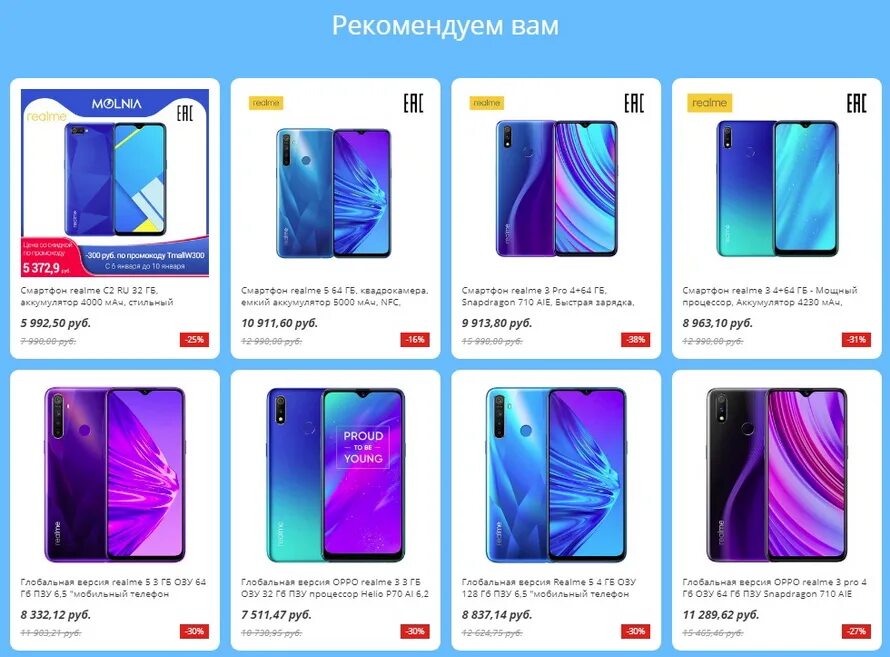Click the MOLNIA logo on first card
890x657 pixels.
116,104
